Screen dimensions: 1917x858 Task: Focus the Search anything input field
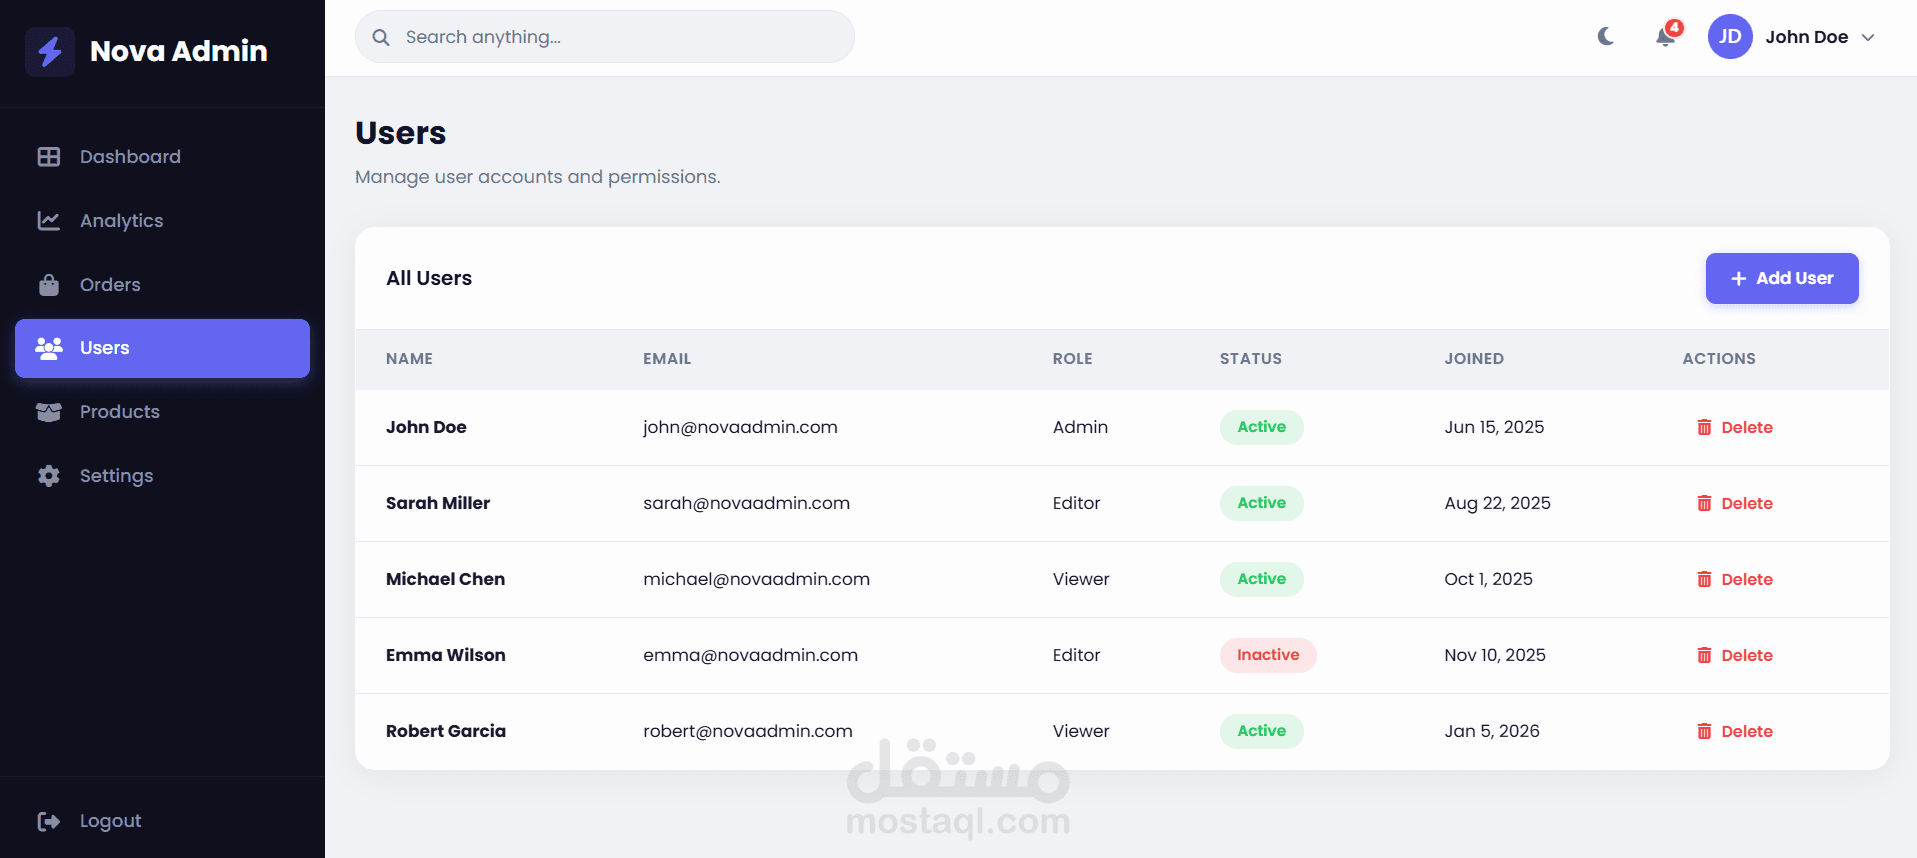coord(605,37)
